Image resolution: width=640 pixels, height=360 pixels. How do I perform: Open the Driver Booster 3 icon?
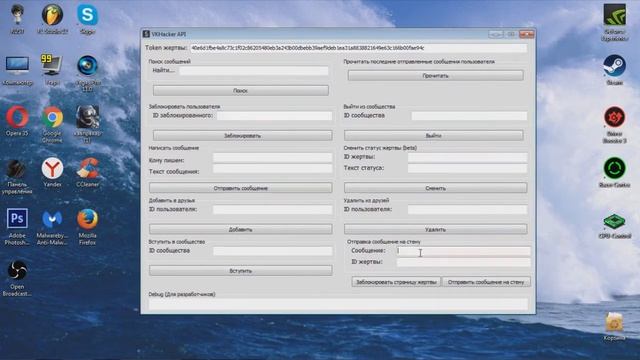614,118
